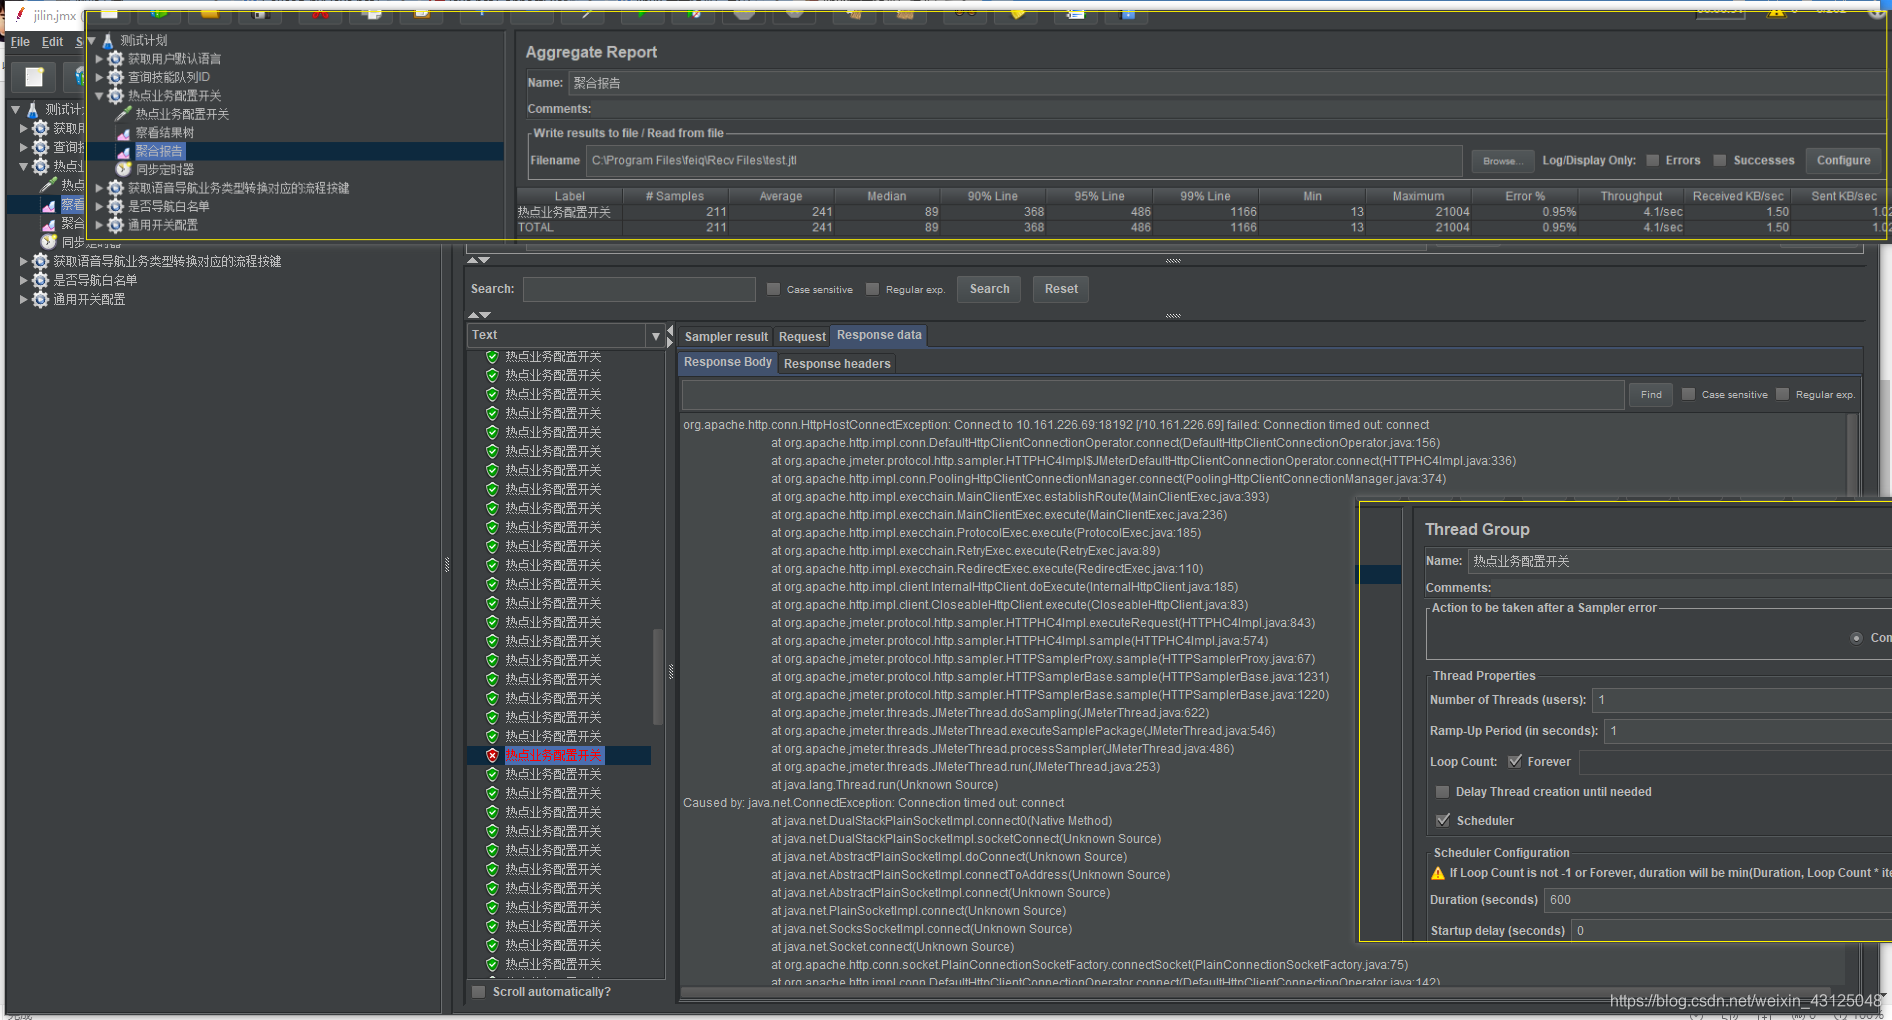The width and height of the screenshot is (1892, 1020).
Task: Click the Filename input field
Action: pos(1024,160)
